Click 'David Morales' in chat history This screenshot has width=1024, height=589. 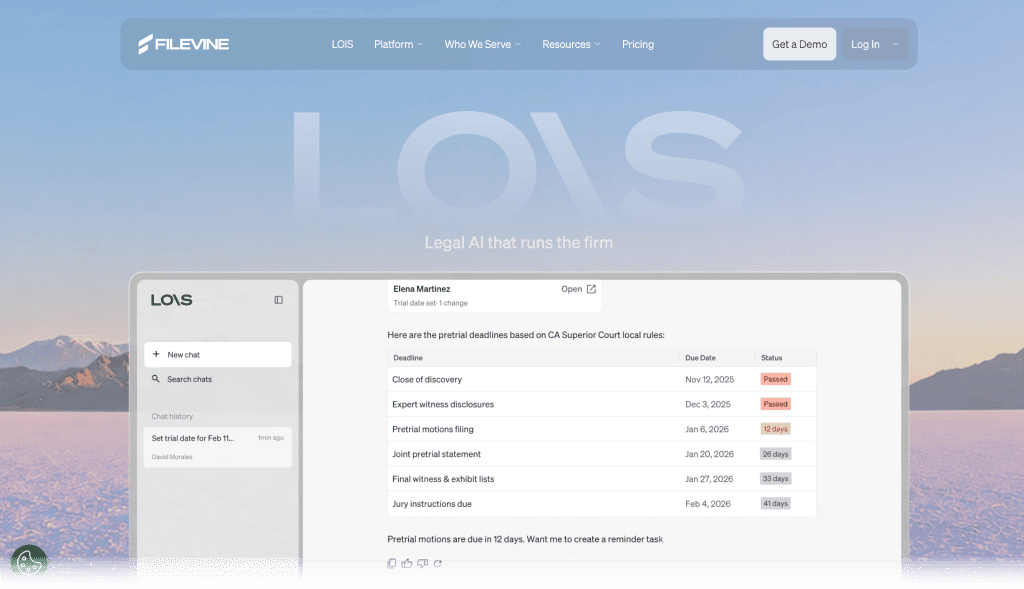(172, 456)
